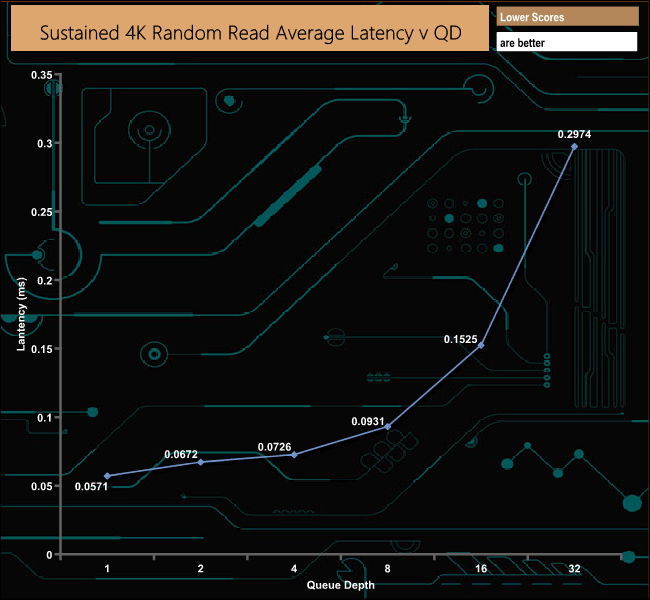This screenshot has width=650, height=600.
Task: Click the y-axis tick label 0.3
Action: pos(45,143)
